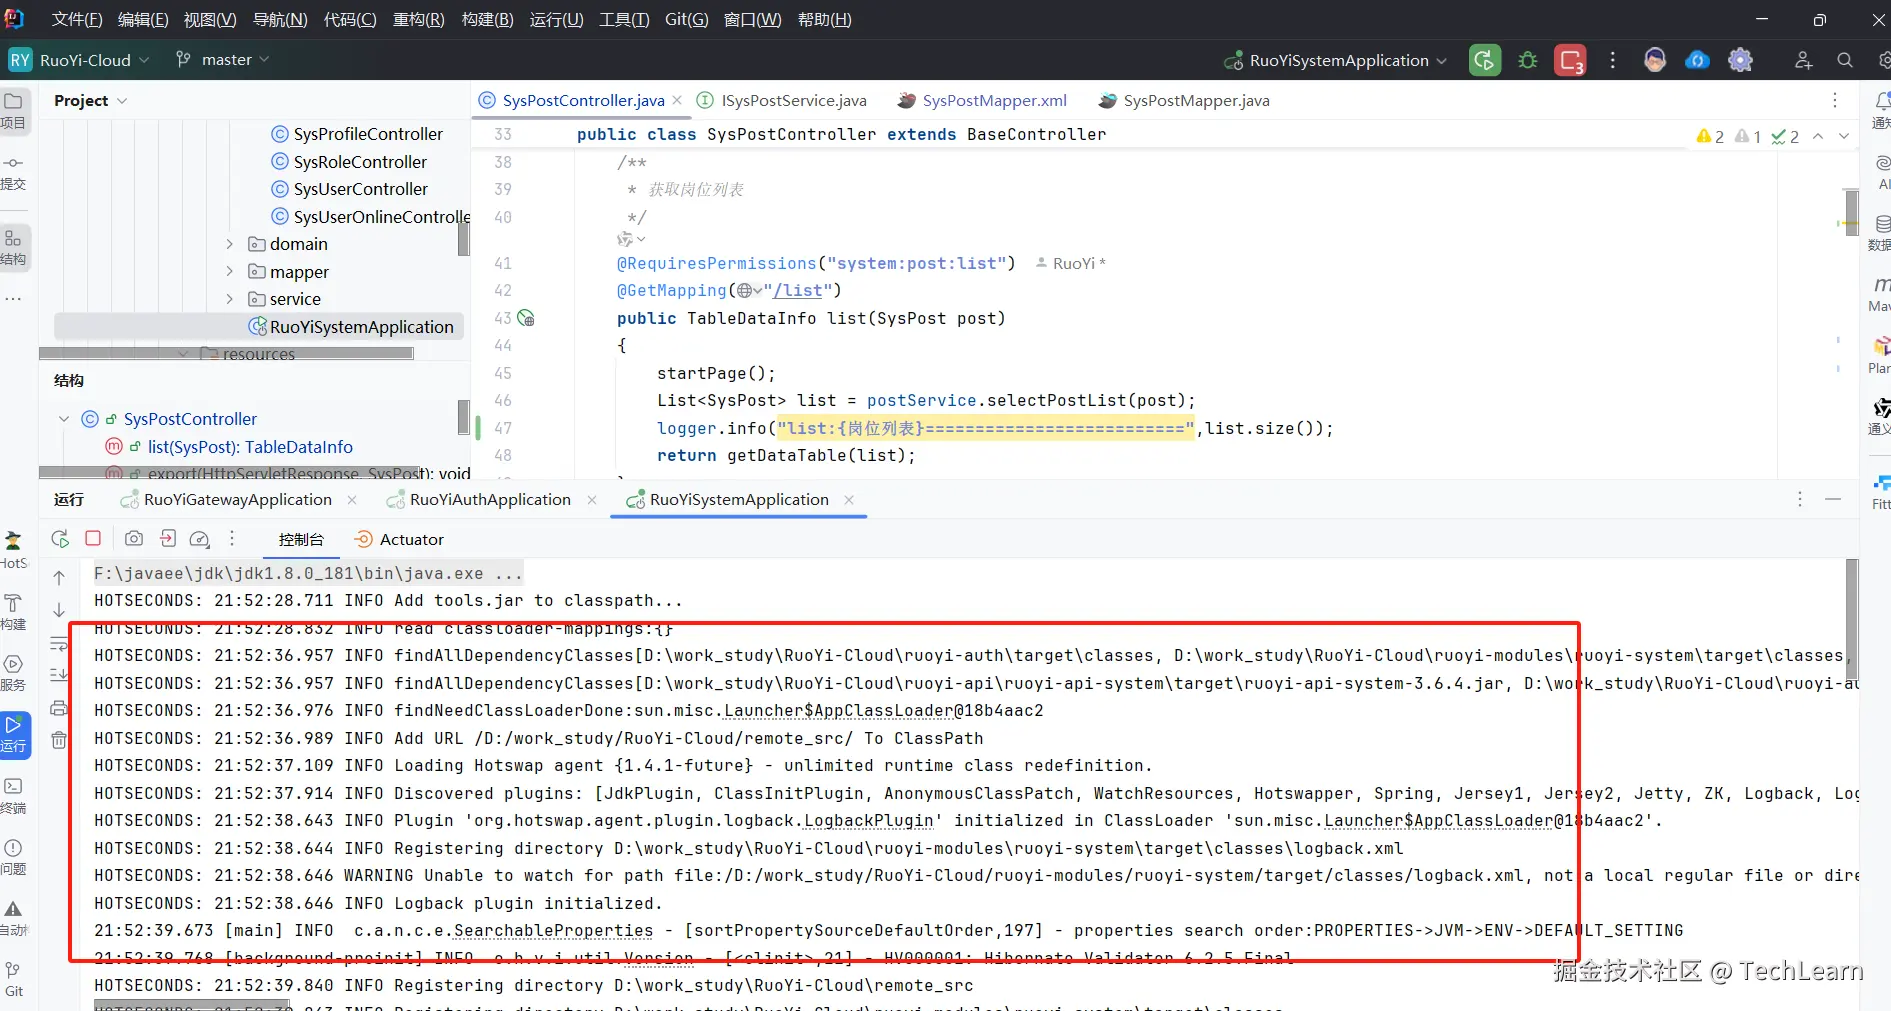Image resolution: width=1891 pixels, height=1011 pixels.
Task: Open the master branch dropdown
Action: pyautogui.click(x=223, y=60)
